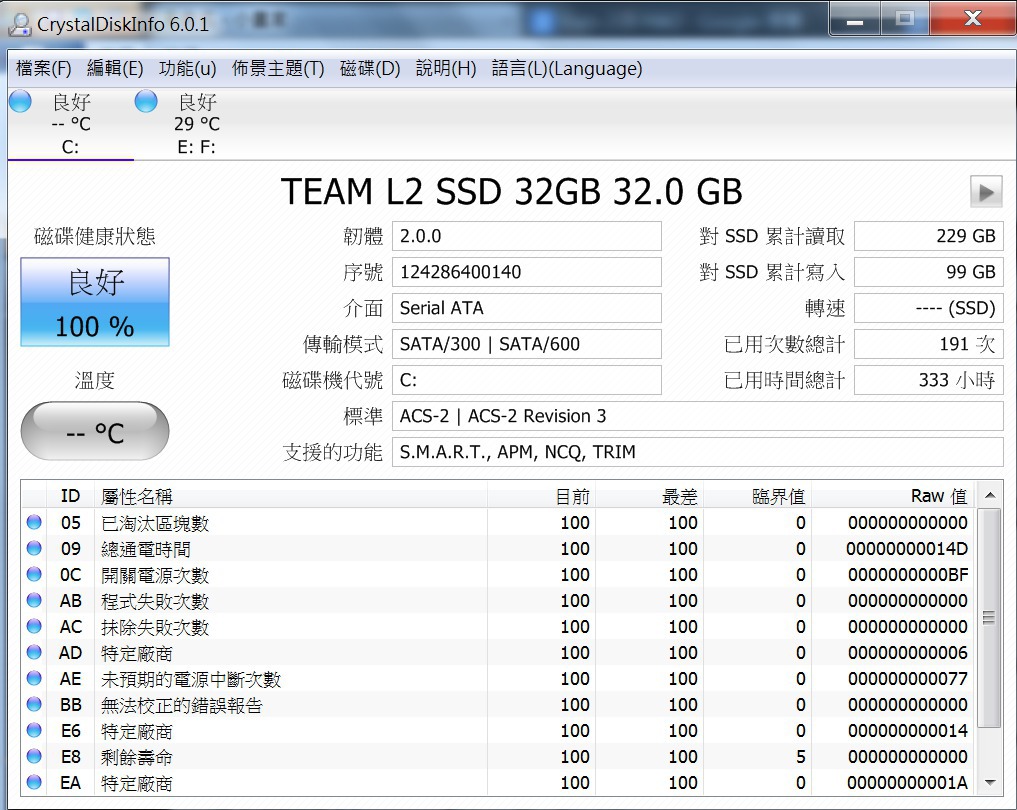Click the status dot for attribute AE
Image resolution: width=1017 pixels, height=810 pixels.
pyautogui.click(x=34, y=678)
